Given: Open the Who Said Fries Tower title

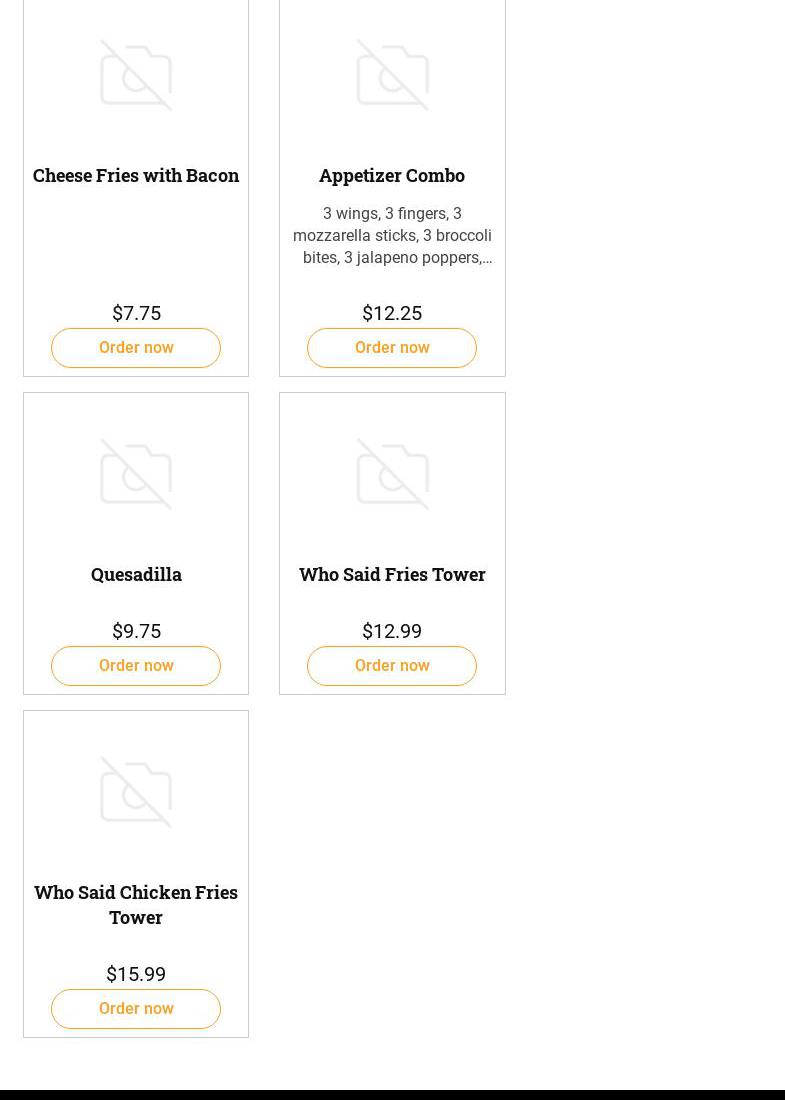Looking at the screenshot, I should coord(392,574).
